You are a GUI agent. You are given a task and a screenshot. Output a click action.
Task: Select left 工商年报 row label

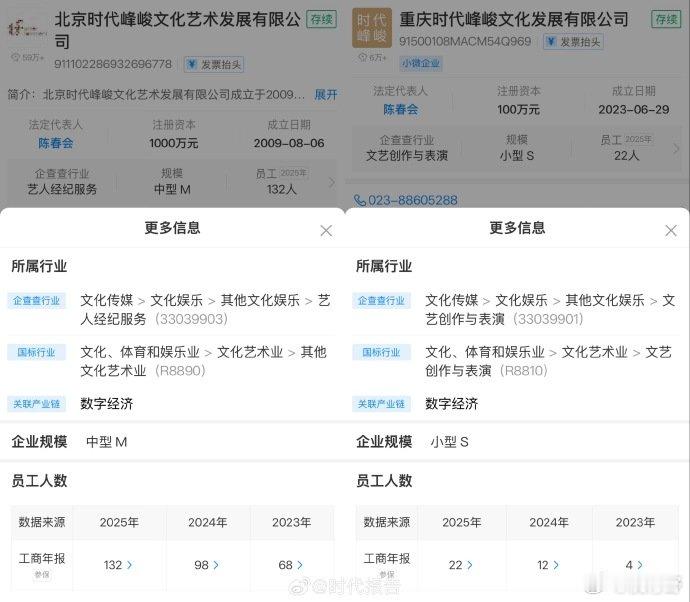42,558
